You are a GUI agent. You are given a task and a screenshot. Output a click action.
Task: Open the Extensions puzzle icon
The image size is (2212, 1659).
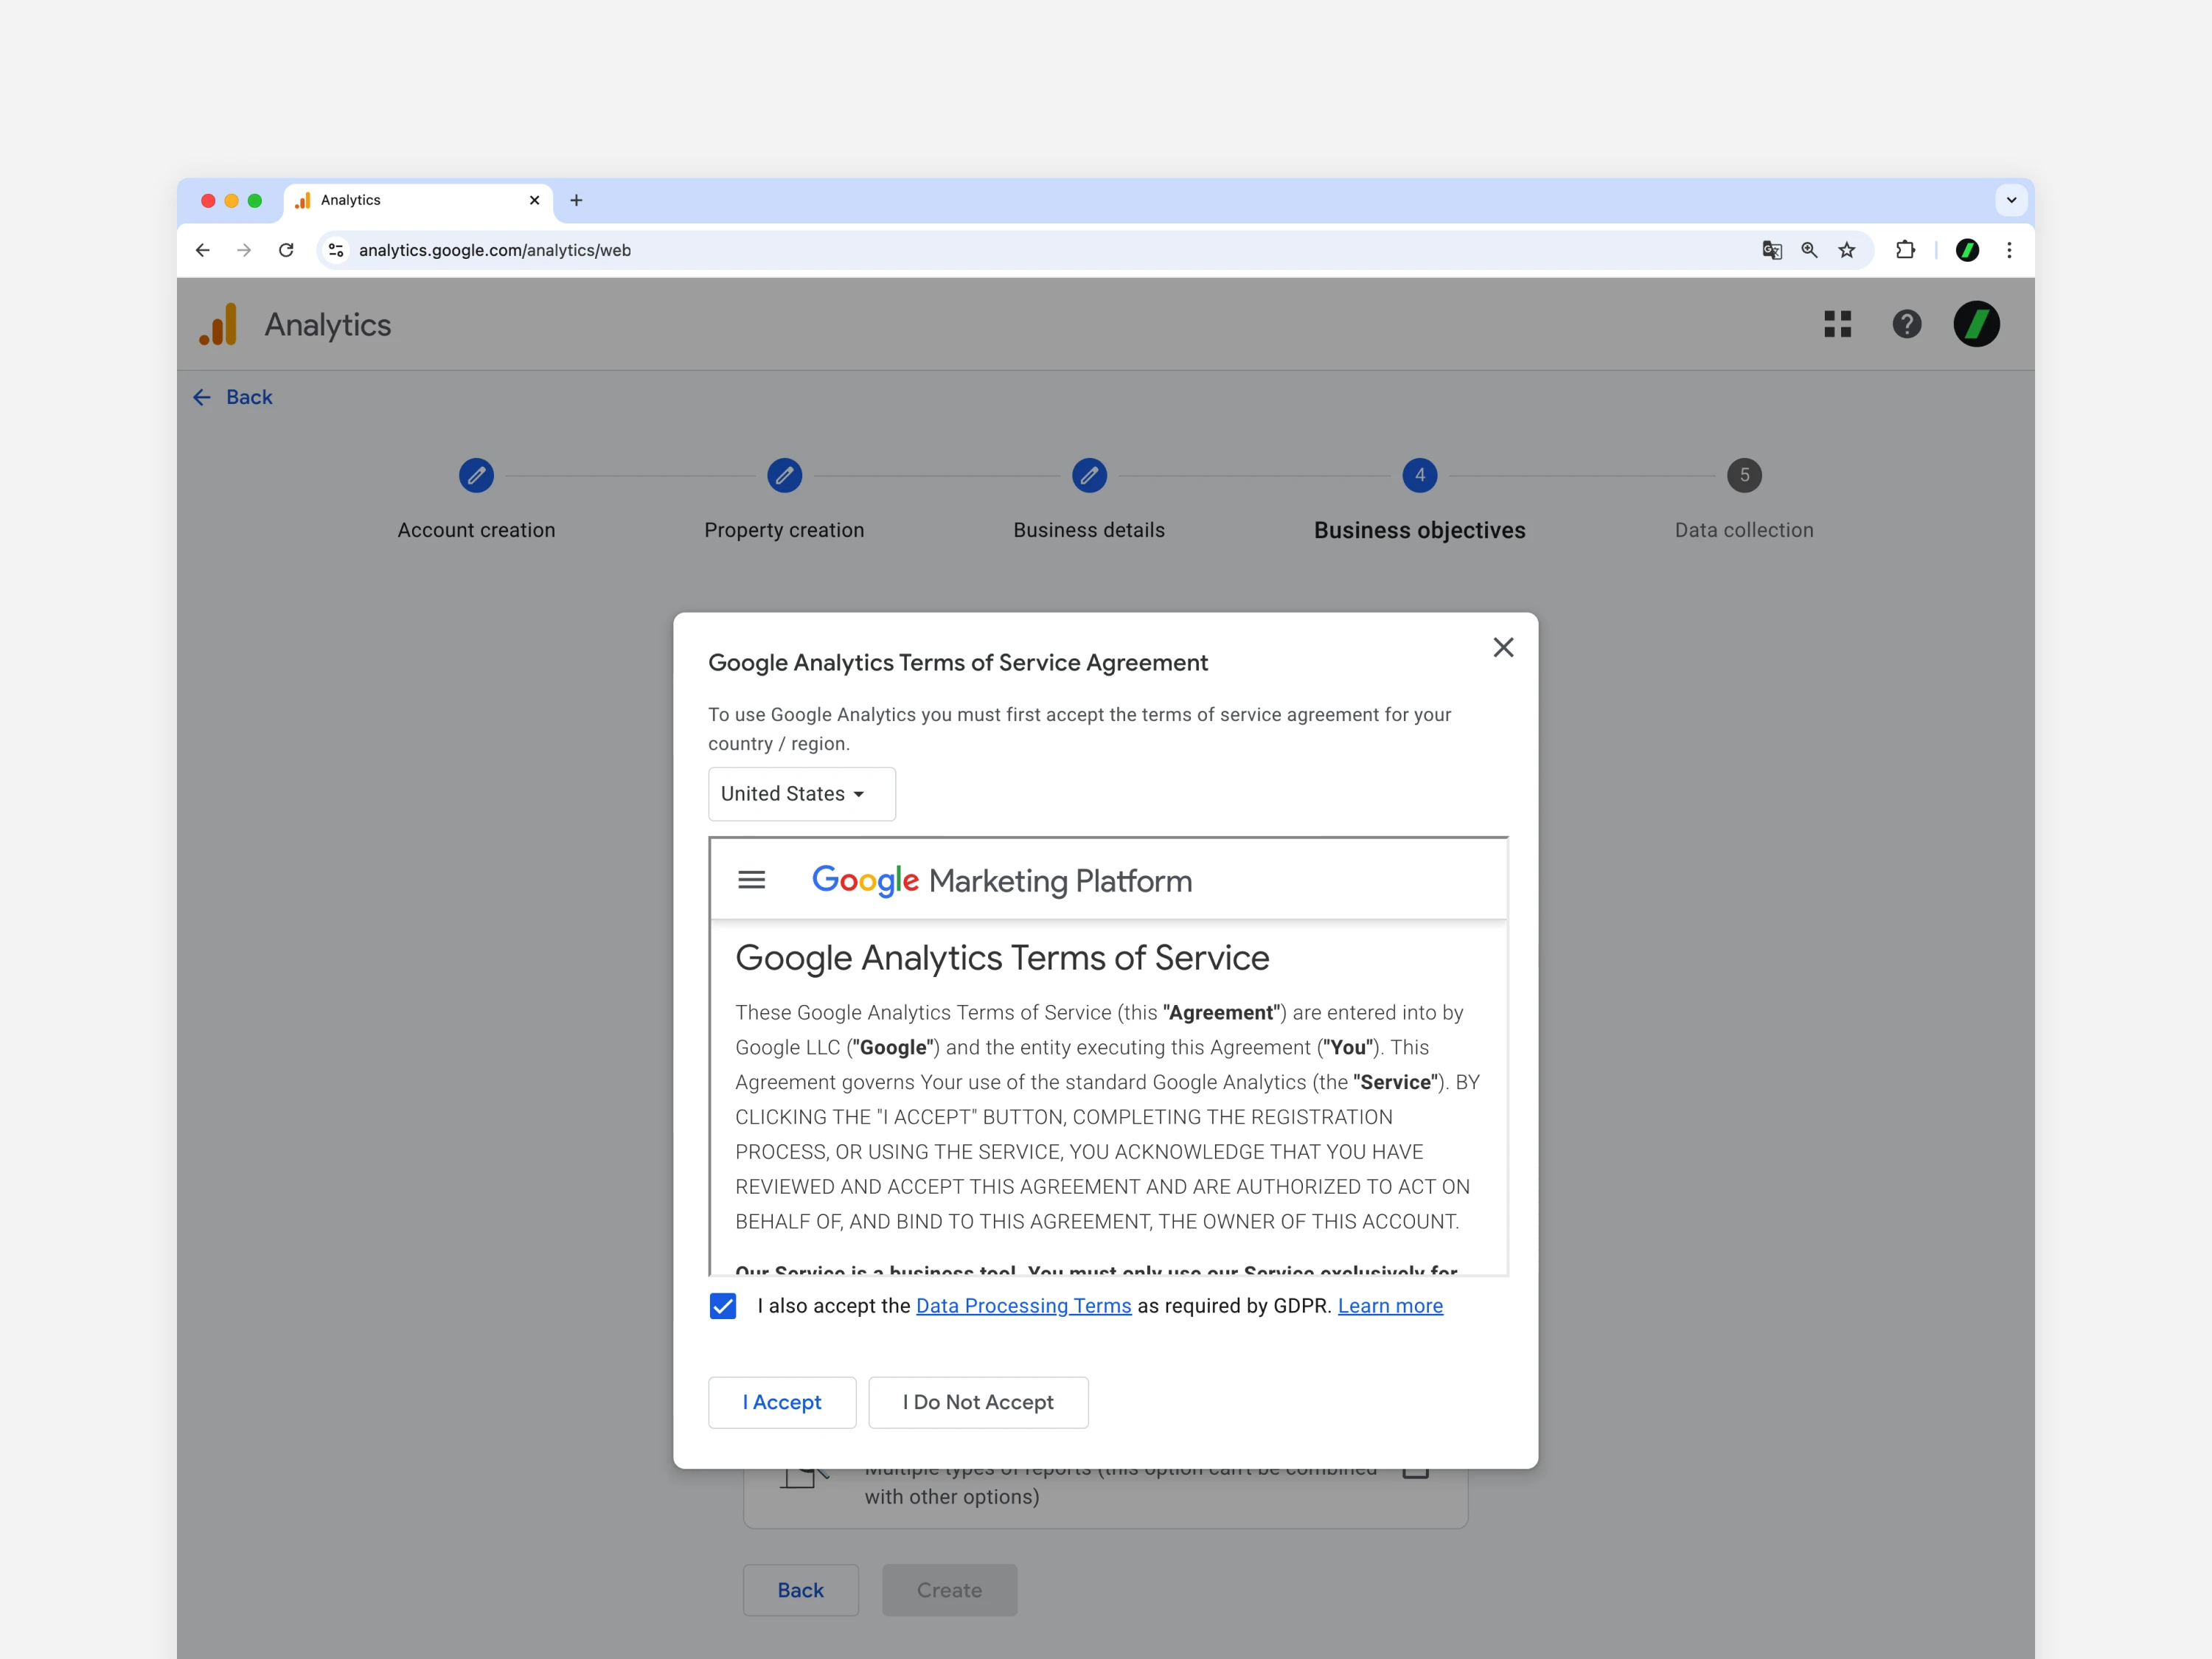pyautogui.click(x=1905, y=250)
